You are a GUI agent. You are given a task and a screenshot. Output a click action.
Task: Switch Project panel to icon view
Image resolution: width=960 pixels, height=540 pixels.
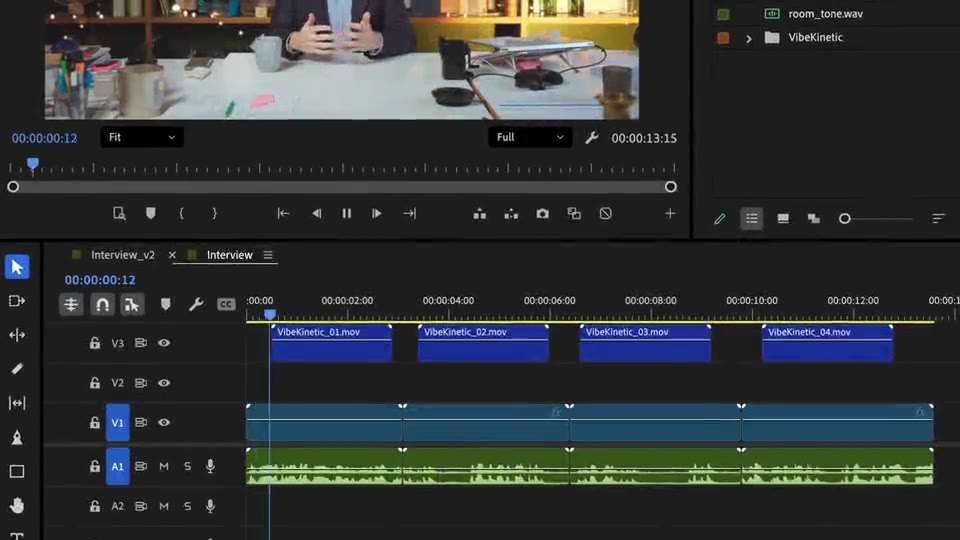click(x=782, y=219)
